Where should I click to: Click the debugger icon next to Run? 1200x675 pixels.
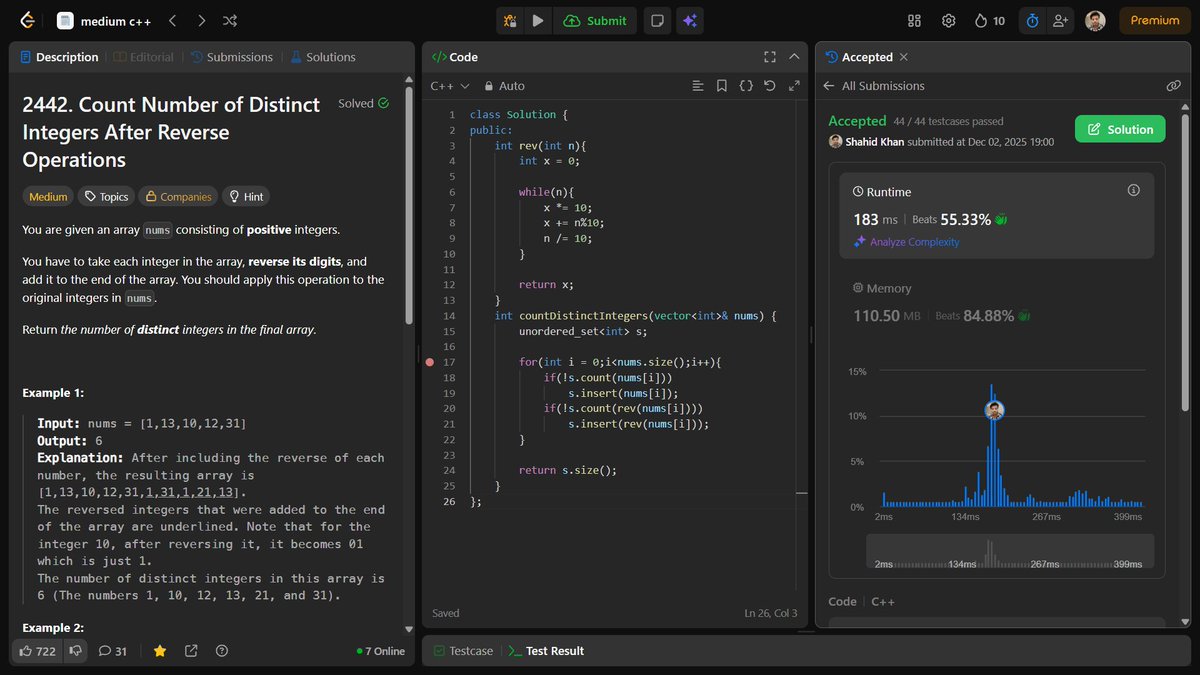click(510, 20)
